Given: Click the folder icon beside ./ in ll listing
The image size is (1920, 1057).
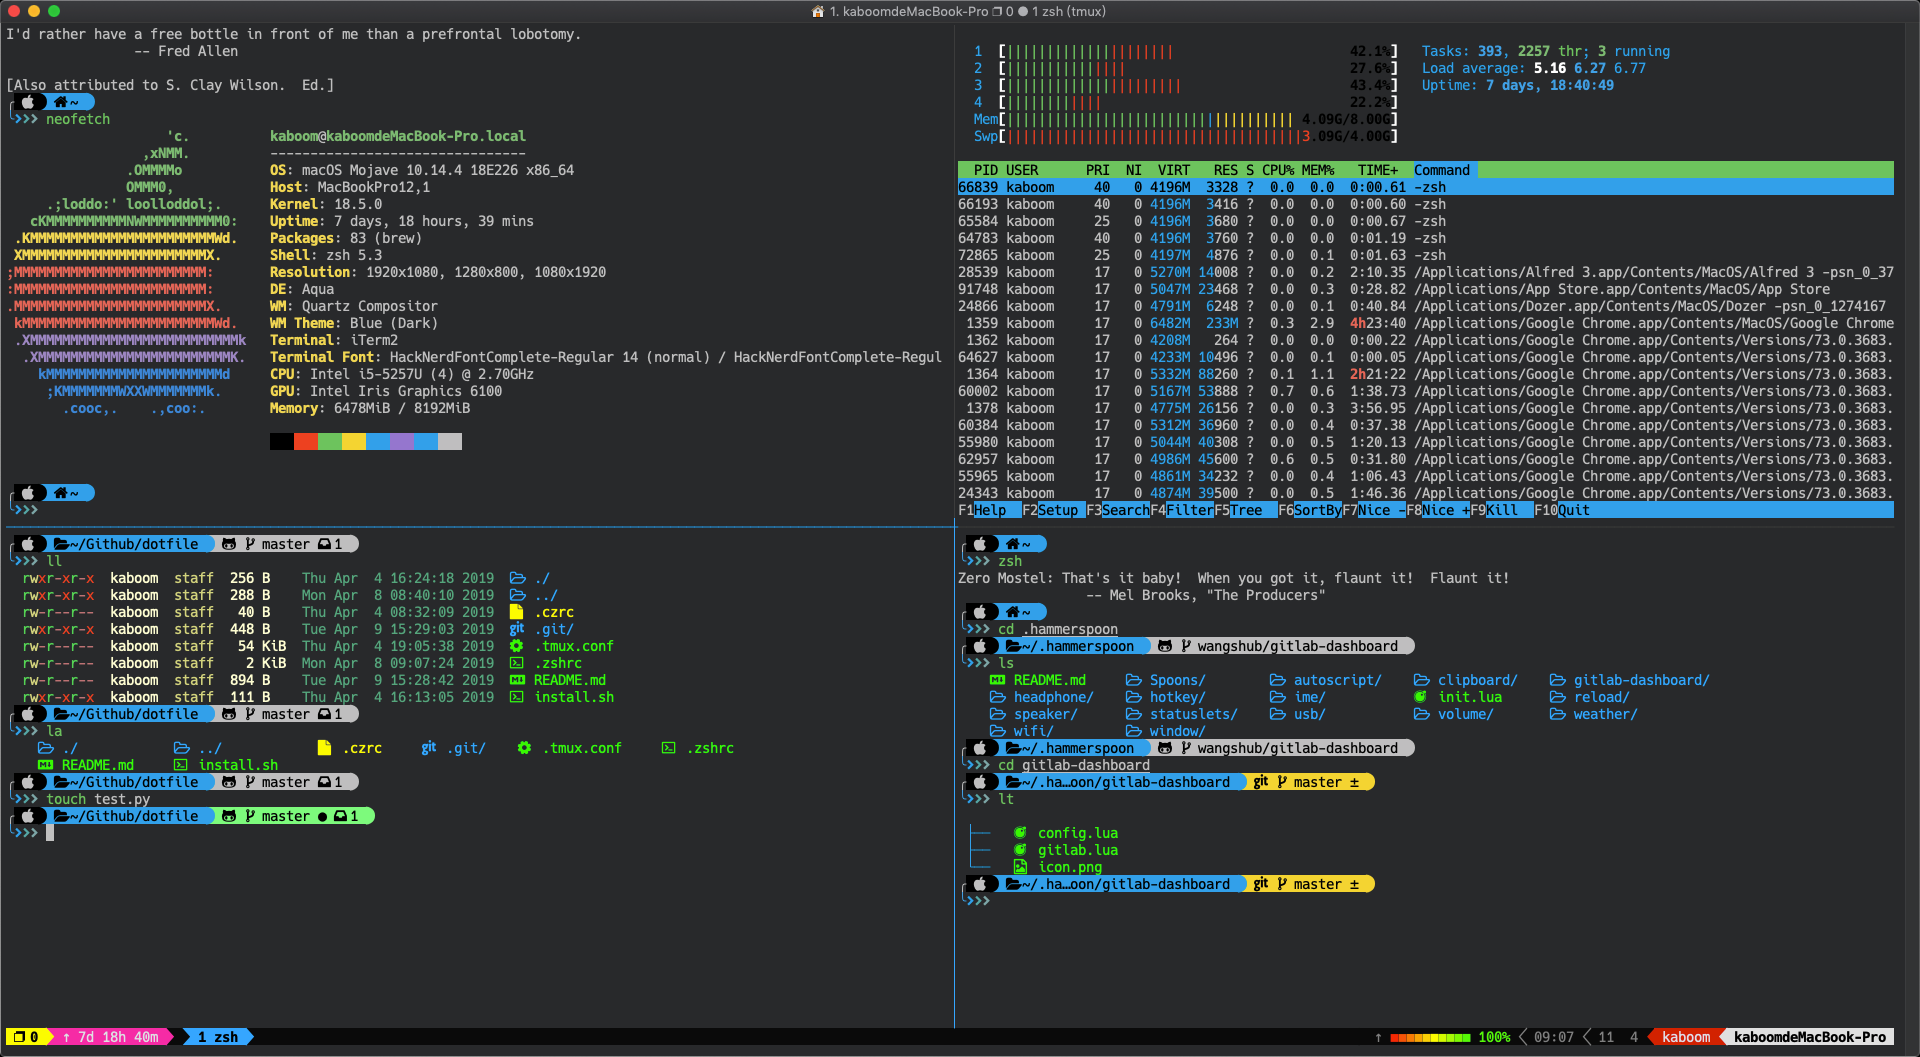Looking at the screenshot, I should 517,578.
